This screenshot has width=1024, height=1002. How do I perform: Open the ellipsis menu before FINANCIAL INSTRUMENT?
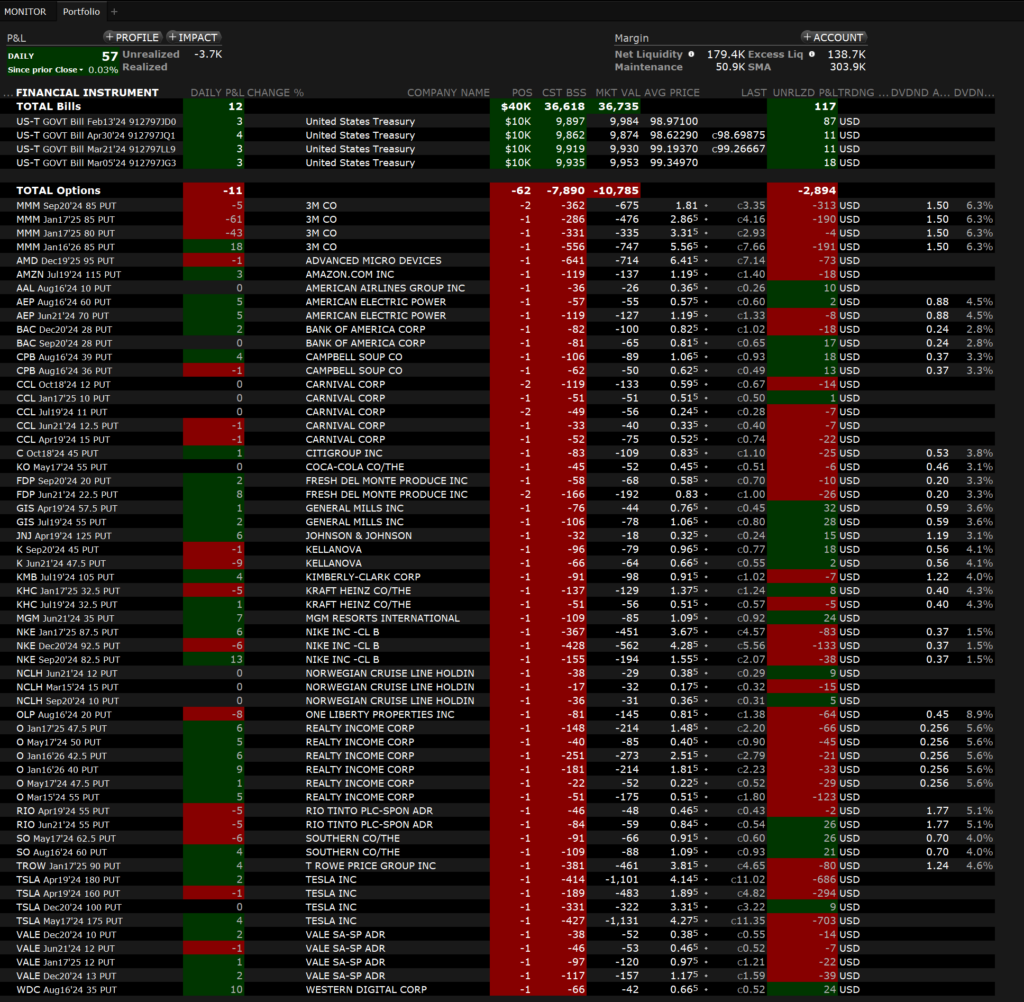pos(8,93)
